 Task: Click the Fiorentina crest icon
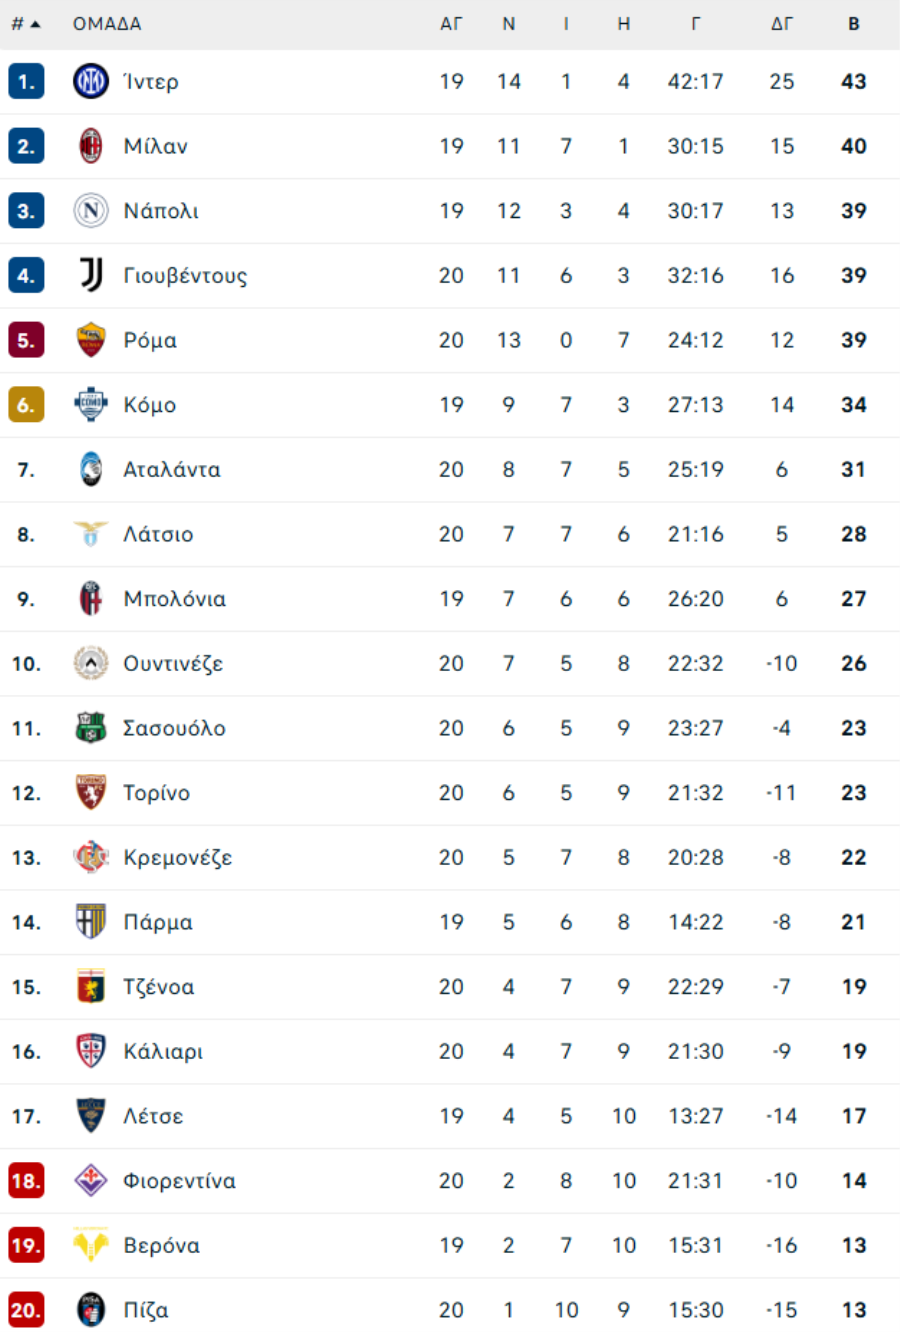pyautogui.click(x=91, y=1181)
